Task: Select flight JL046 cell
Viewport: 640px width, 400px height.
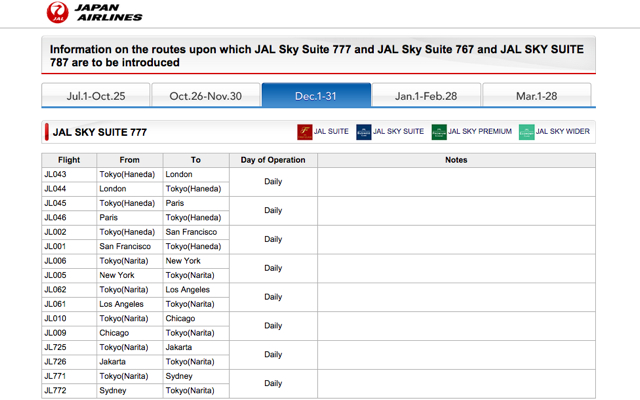Action: (69, 218)
